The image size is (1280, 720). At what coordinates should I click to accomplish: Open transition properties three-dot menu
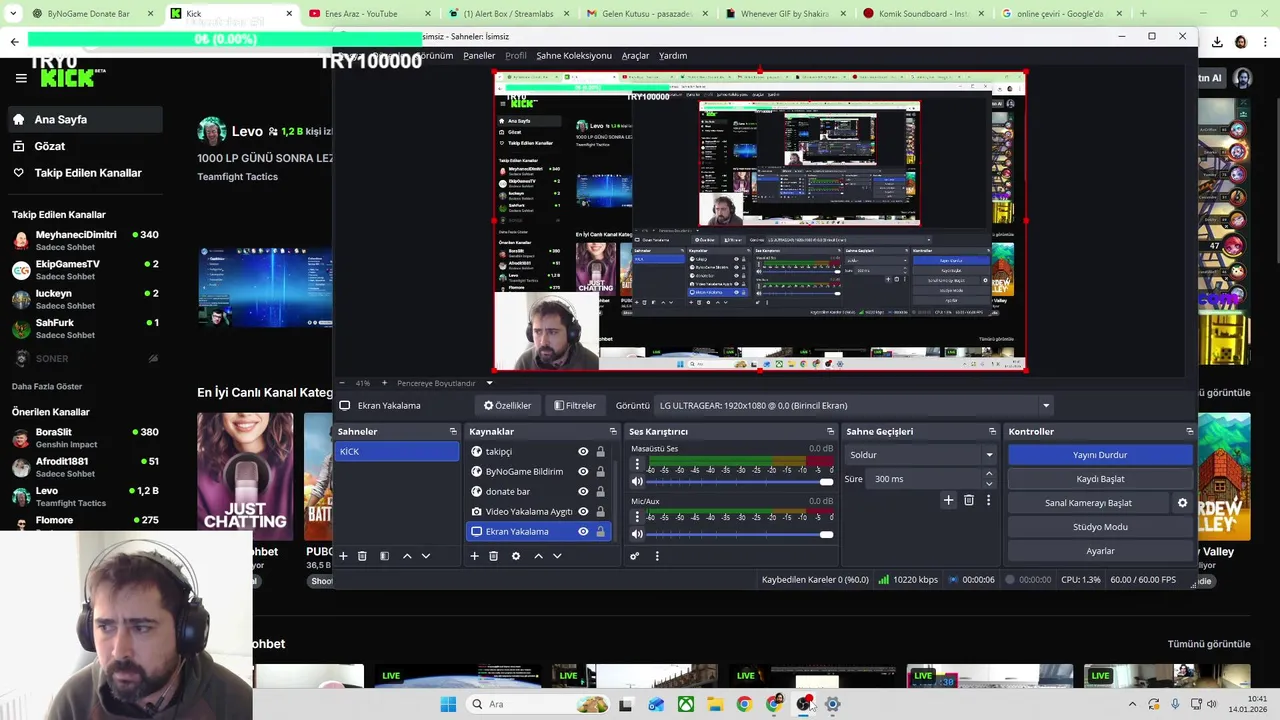(988, 500)
